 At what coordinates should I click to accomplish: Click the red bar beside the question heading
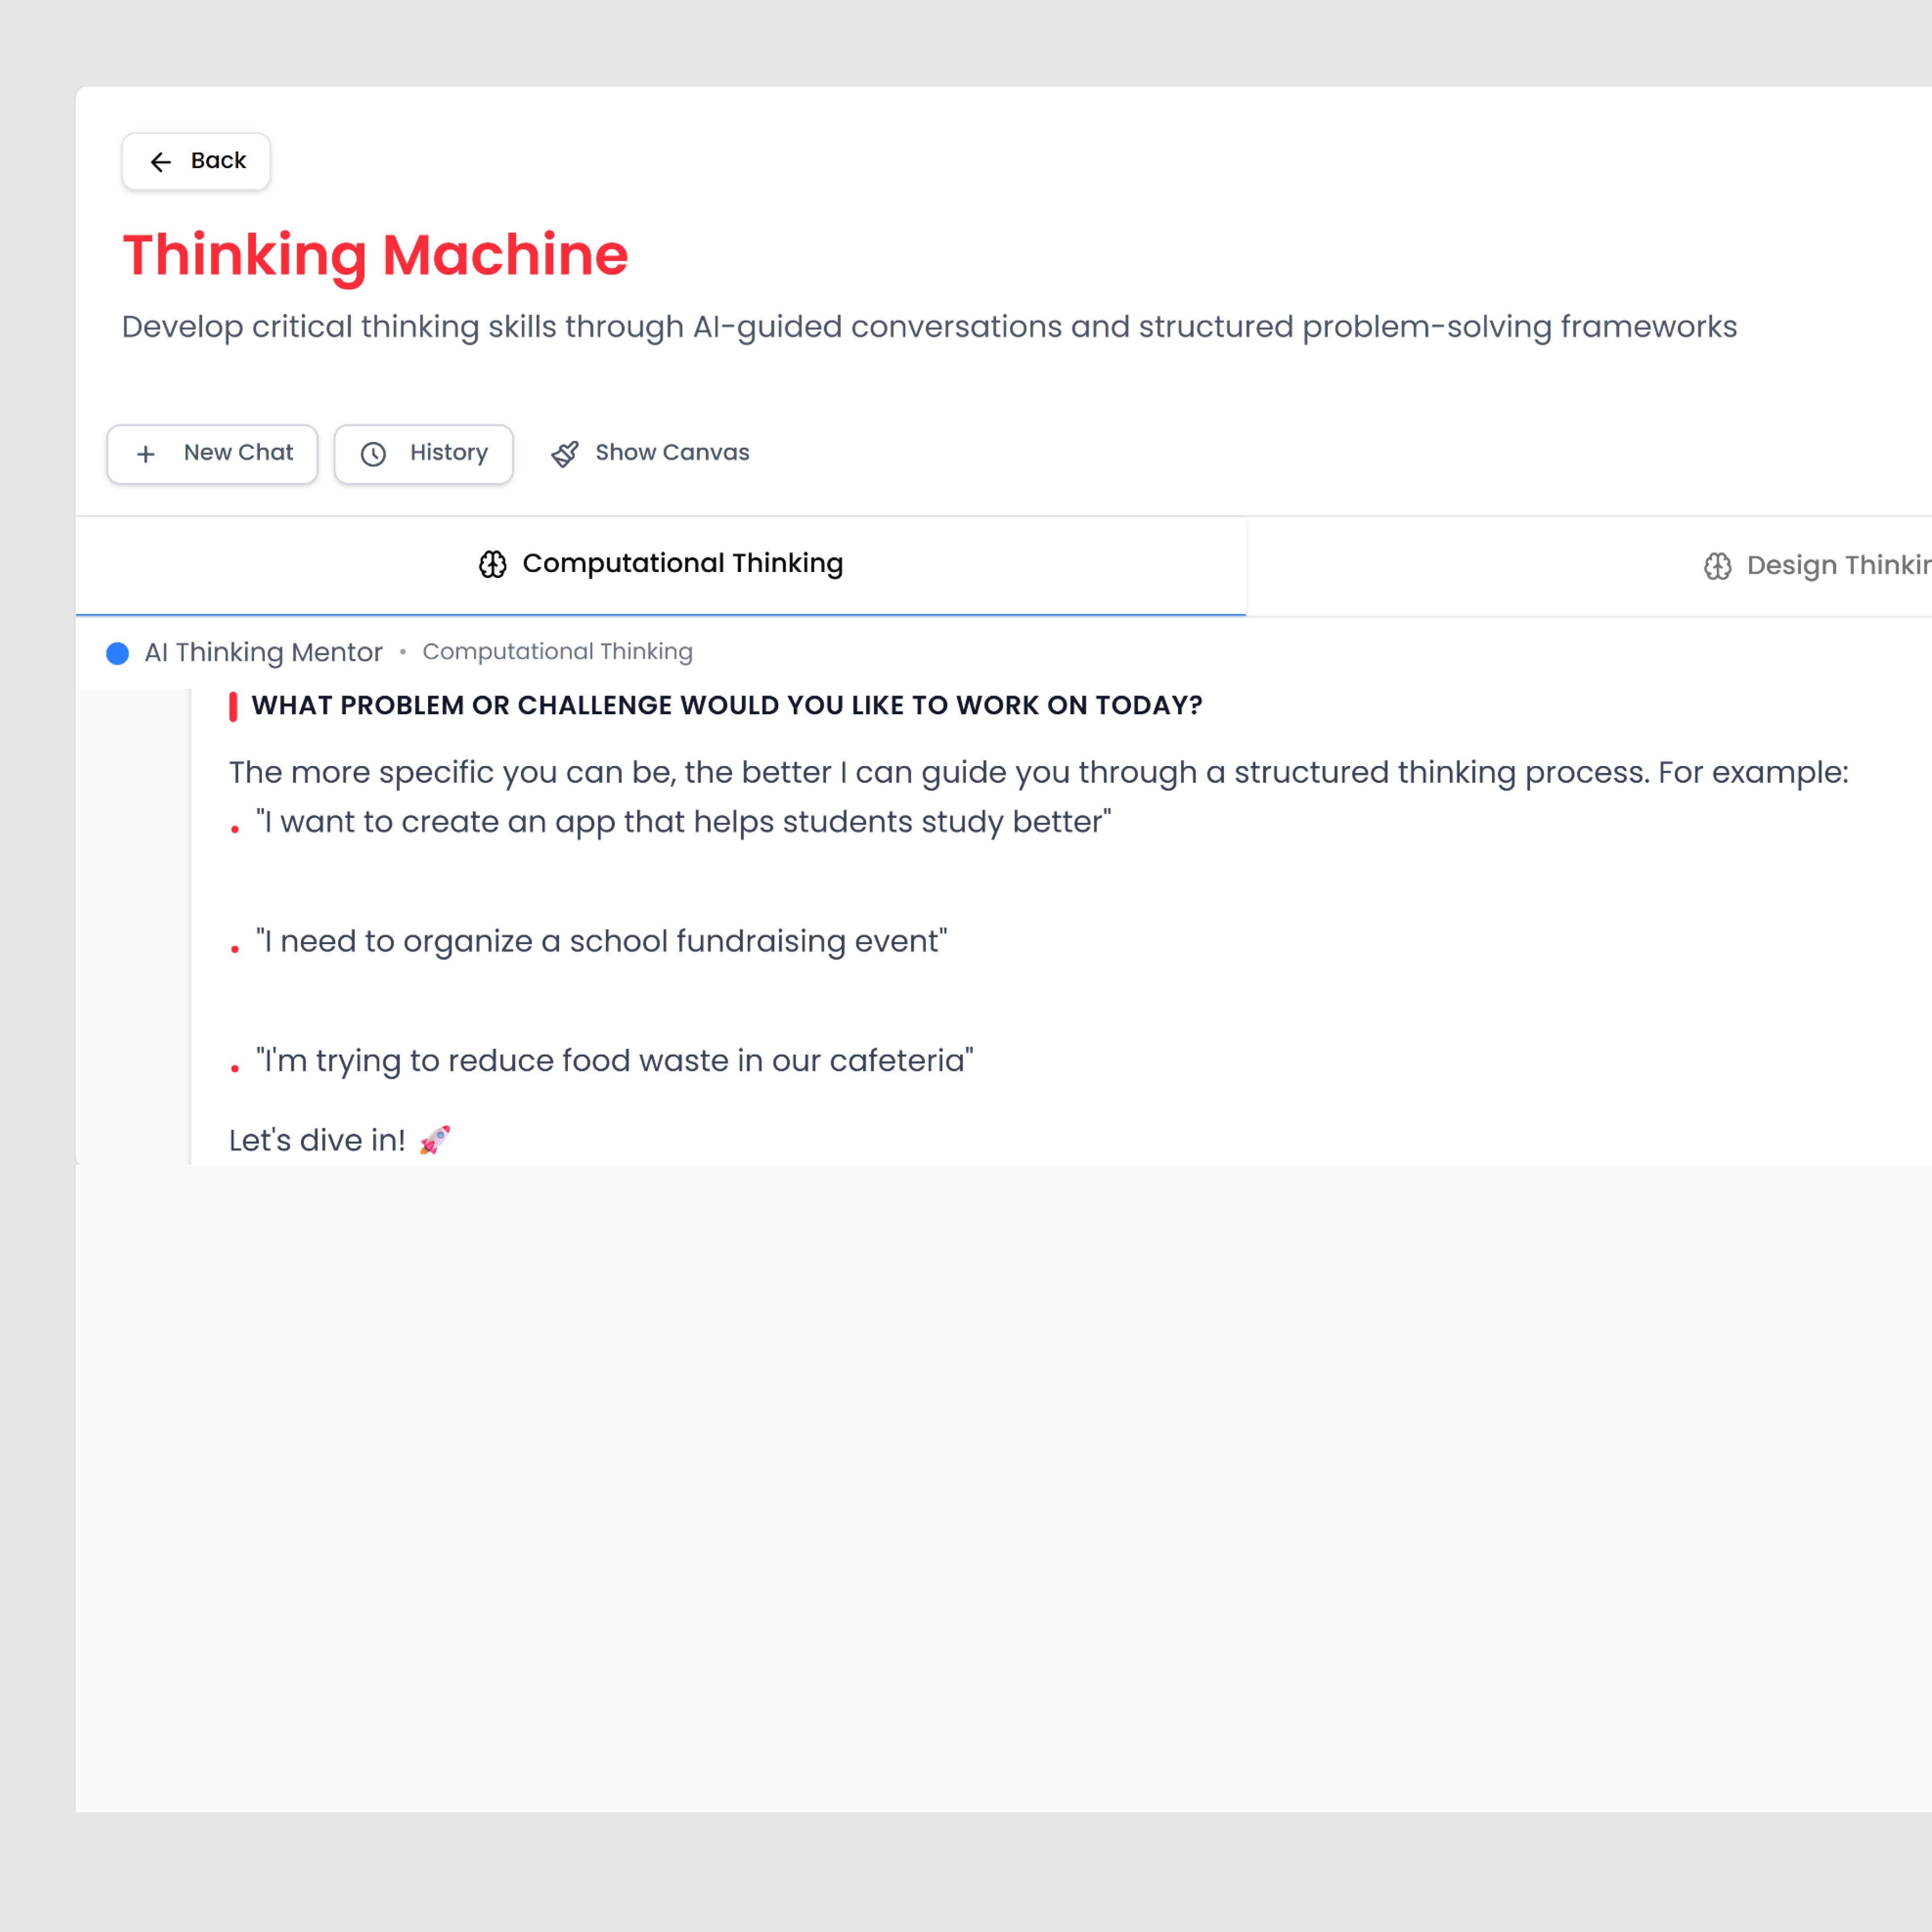233,706
